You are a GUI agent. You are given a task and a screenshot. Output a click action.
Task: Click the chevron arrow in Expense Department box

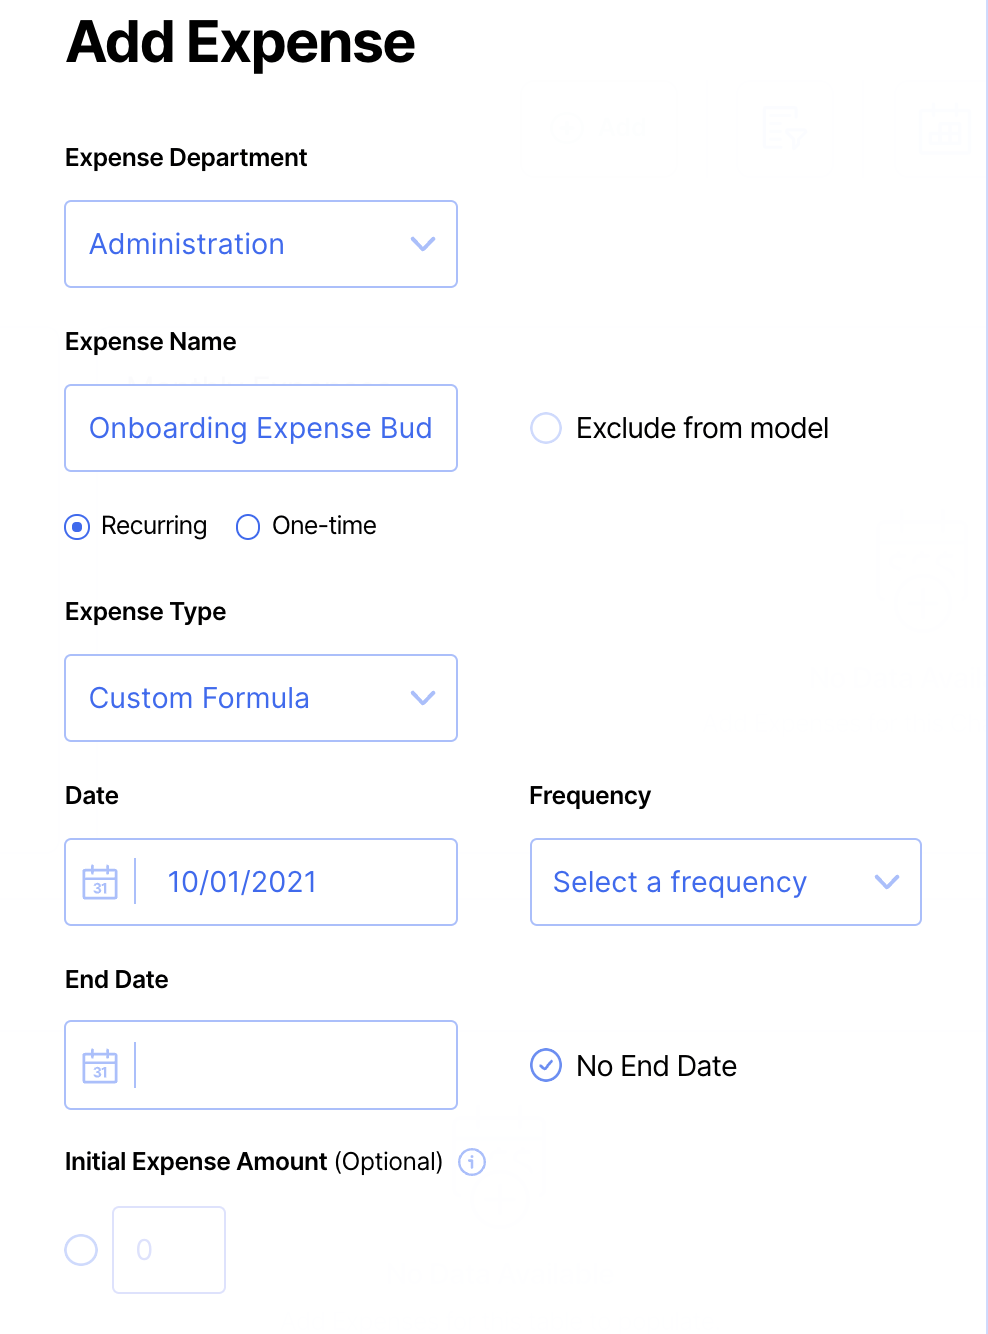coord(423,244)
